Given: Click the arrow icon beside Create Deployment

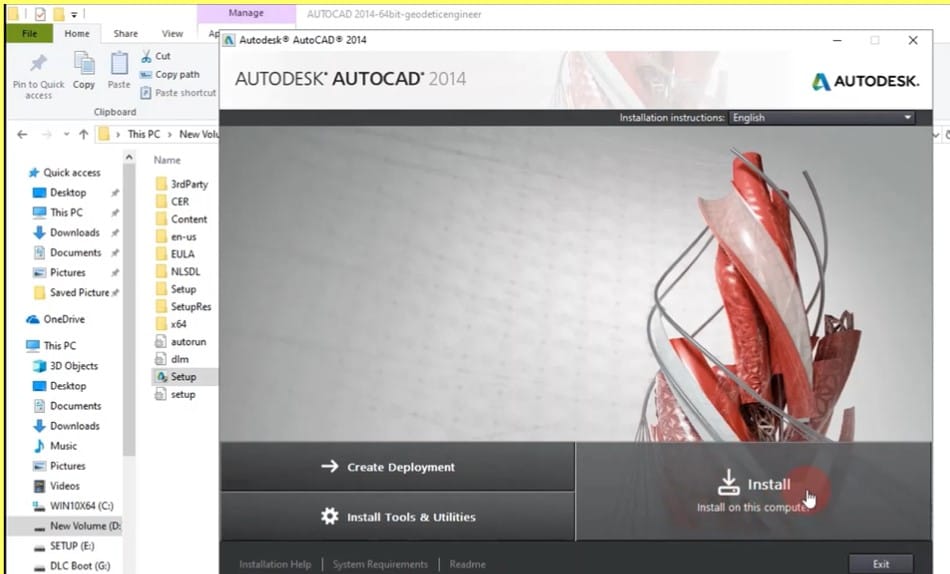Looking at the screenshot, I should (x=330, y=466).
